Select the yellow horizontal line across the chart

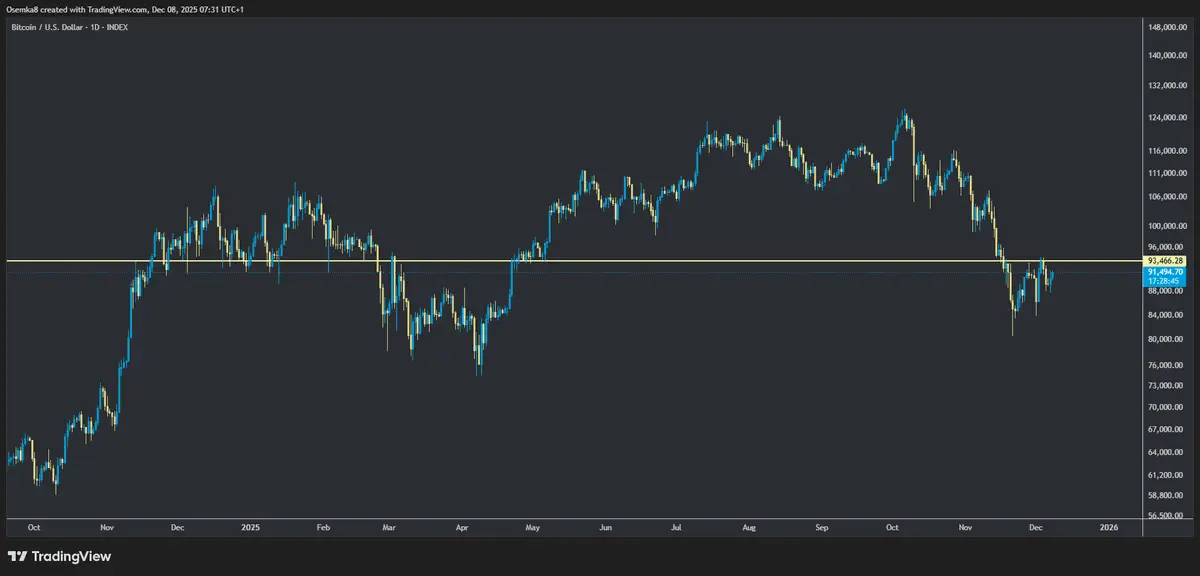click(x=572, y=261)
